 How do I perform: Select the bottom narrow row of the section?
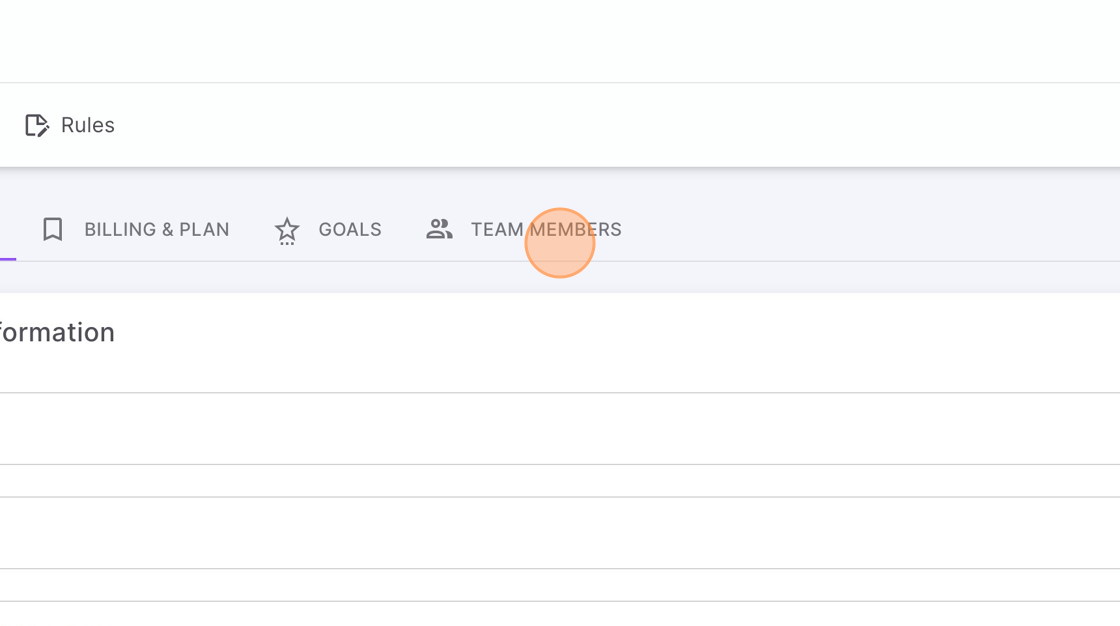point(560,585)
